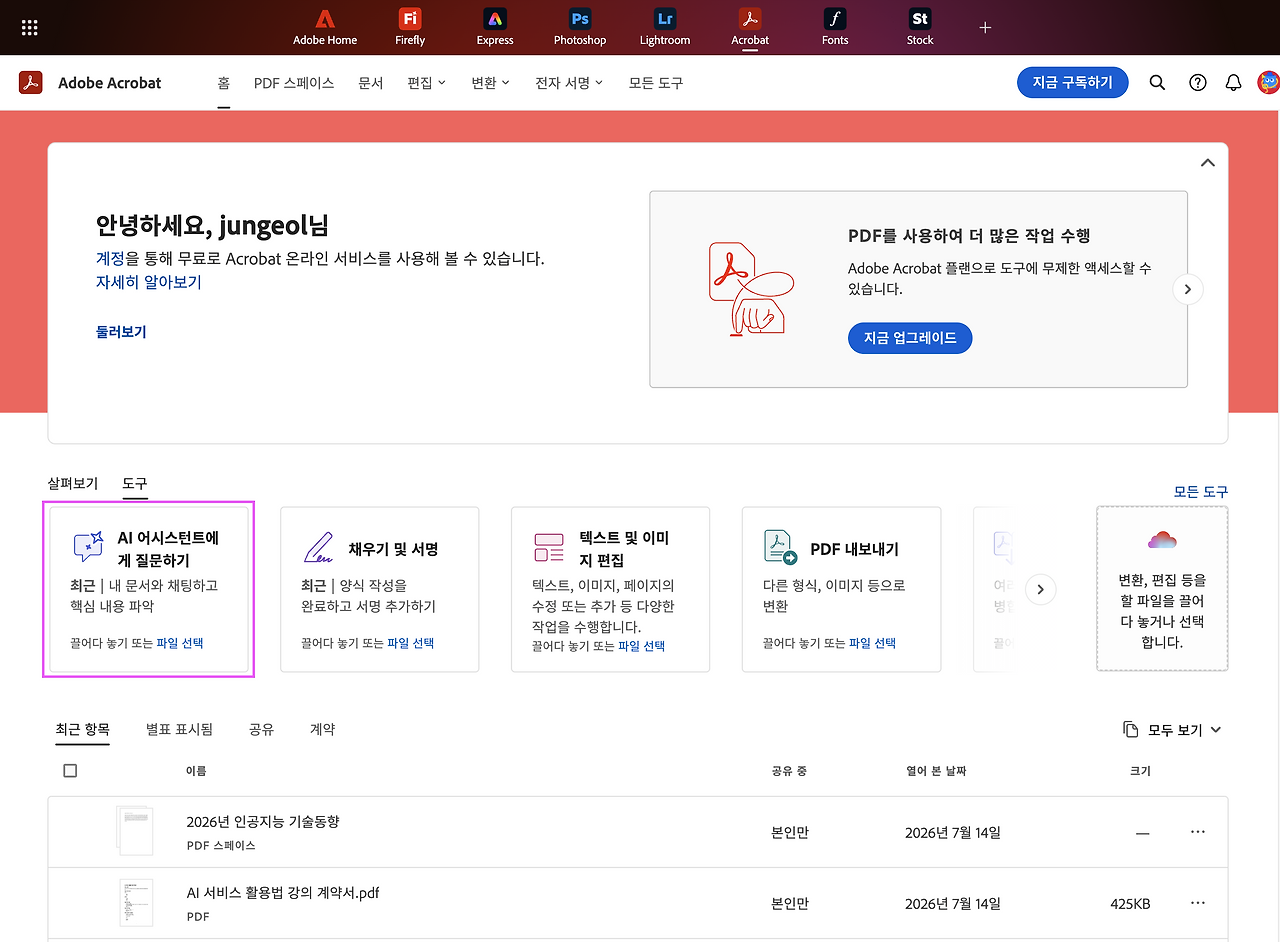1280x942 pixels.
Task: Open the AI 서비스 활용법 강의 계약서.pdf thumbnail
Action: click(136, 903)
